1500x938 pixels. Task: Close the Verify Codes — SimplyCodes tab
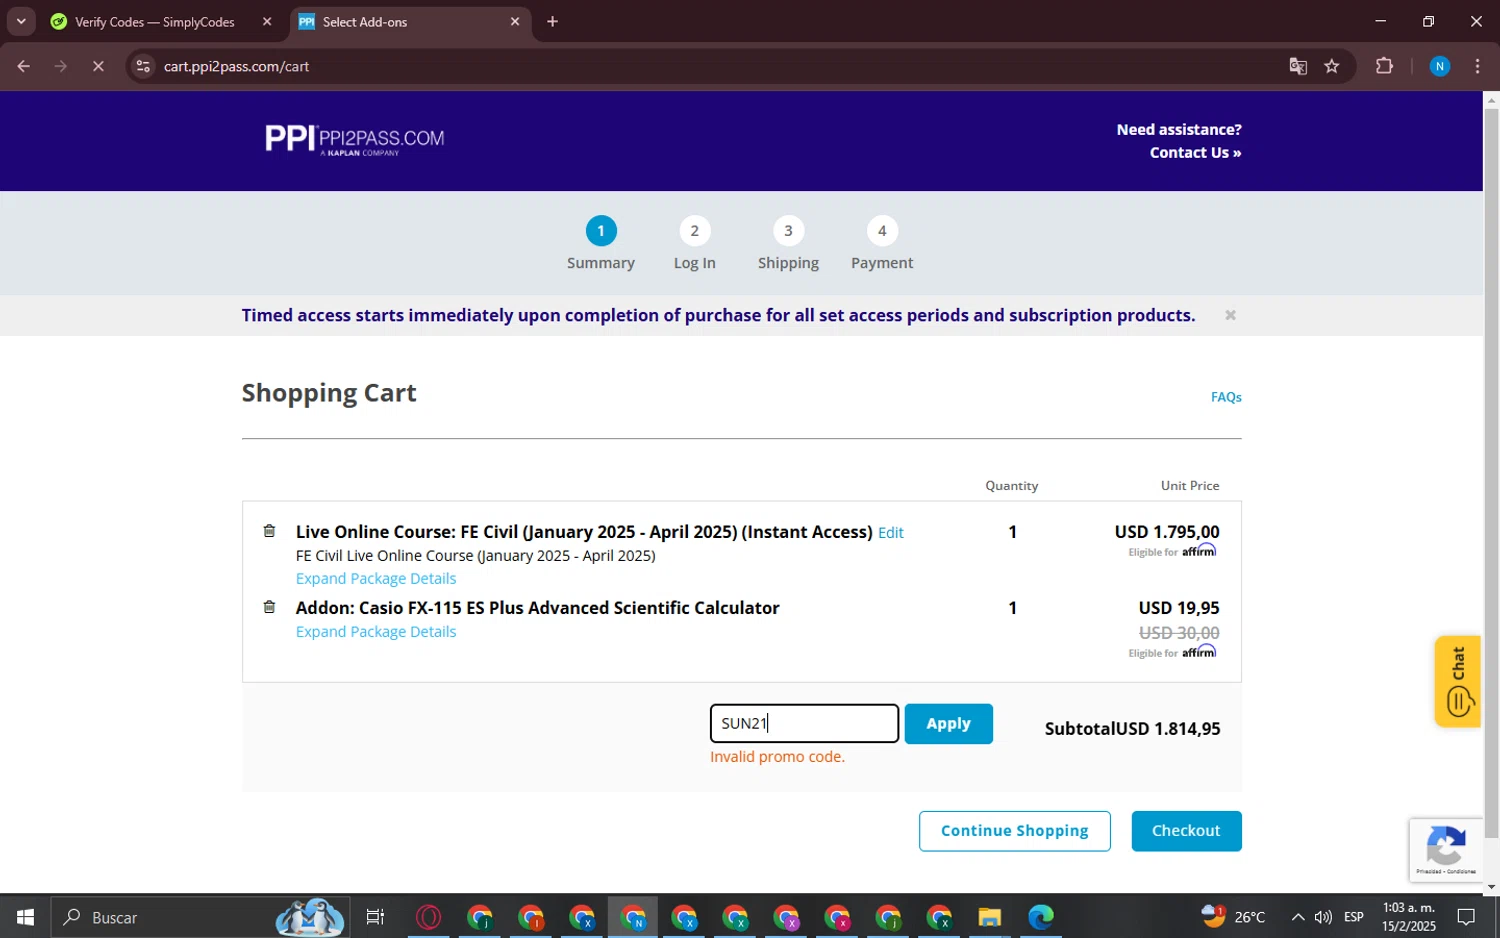point(267,21)
